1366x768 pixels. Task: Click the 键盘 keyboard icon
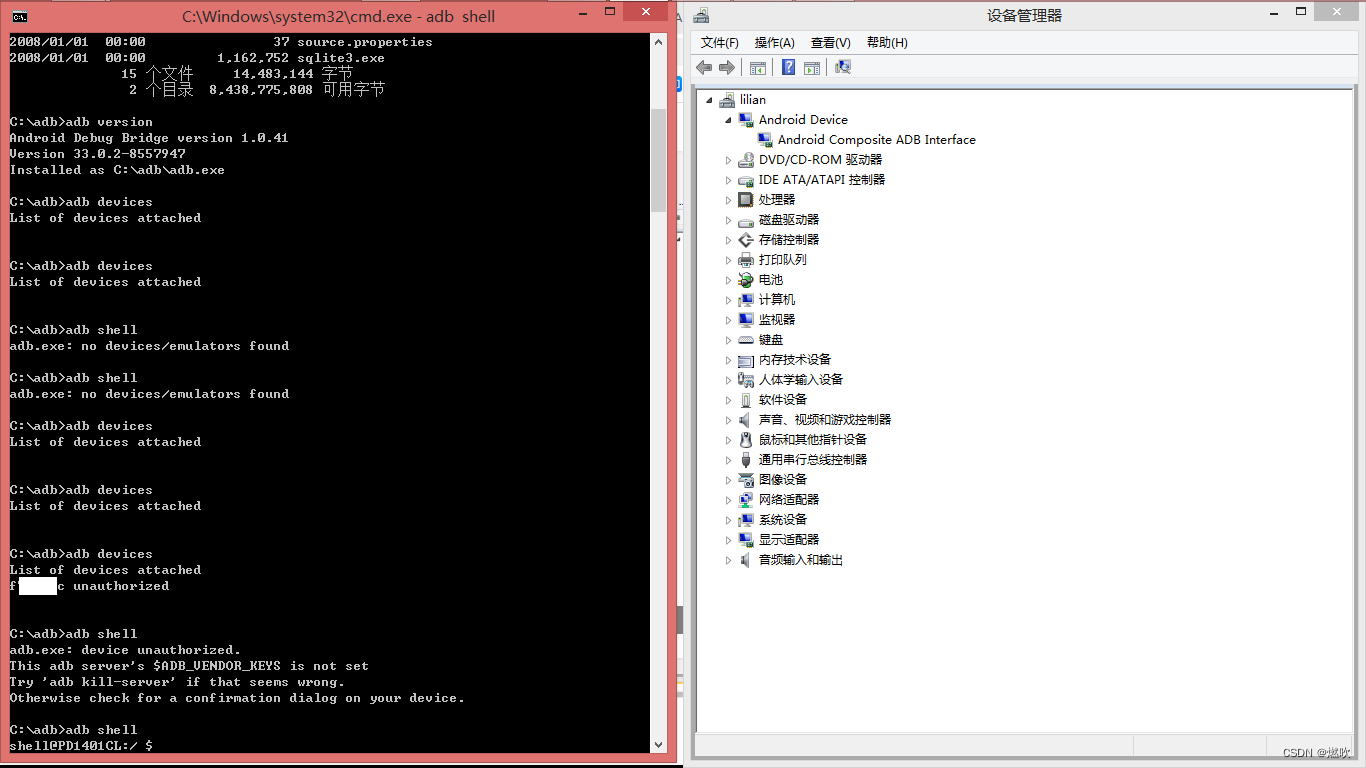click(746, 340)
